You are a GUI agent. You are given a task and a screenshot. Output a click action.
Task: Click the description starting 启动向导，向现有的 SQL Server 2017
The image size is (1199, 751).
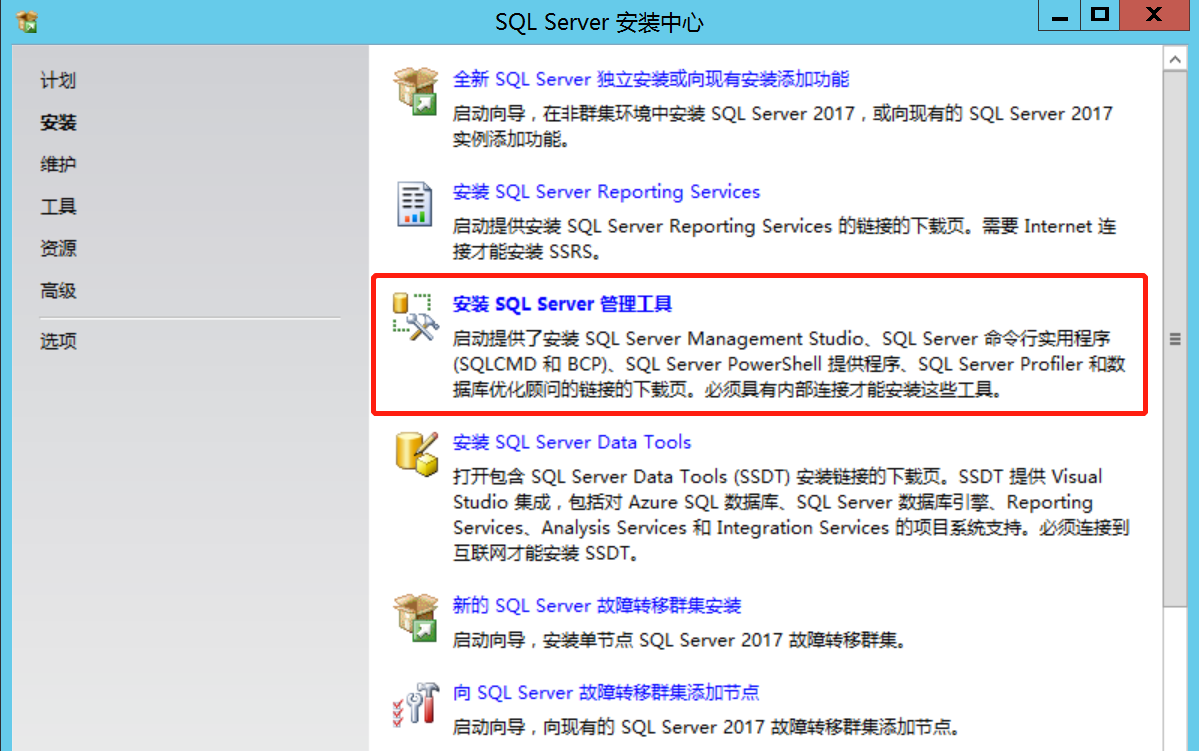pyautogui.click(x=706, y=727)
